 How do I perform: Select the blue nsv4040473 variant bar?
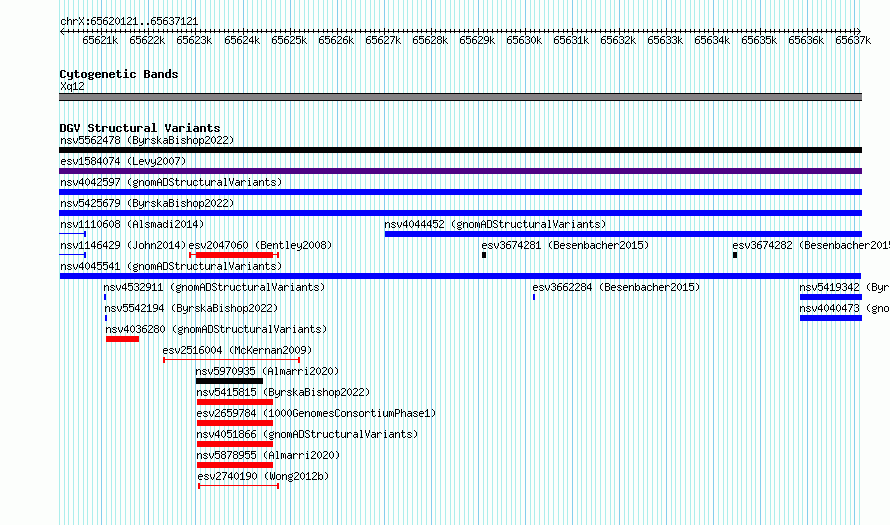(831, 318)
